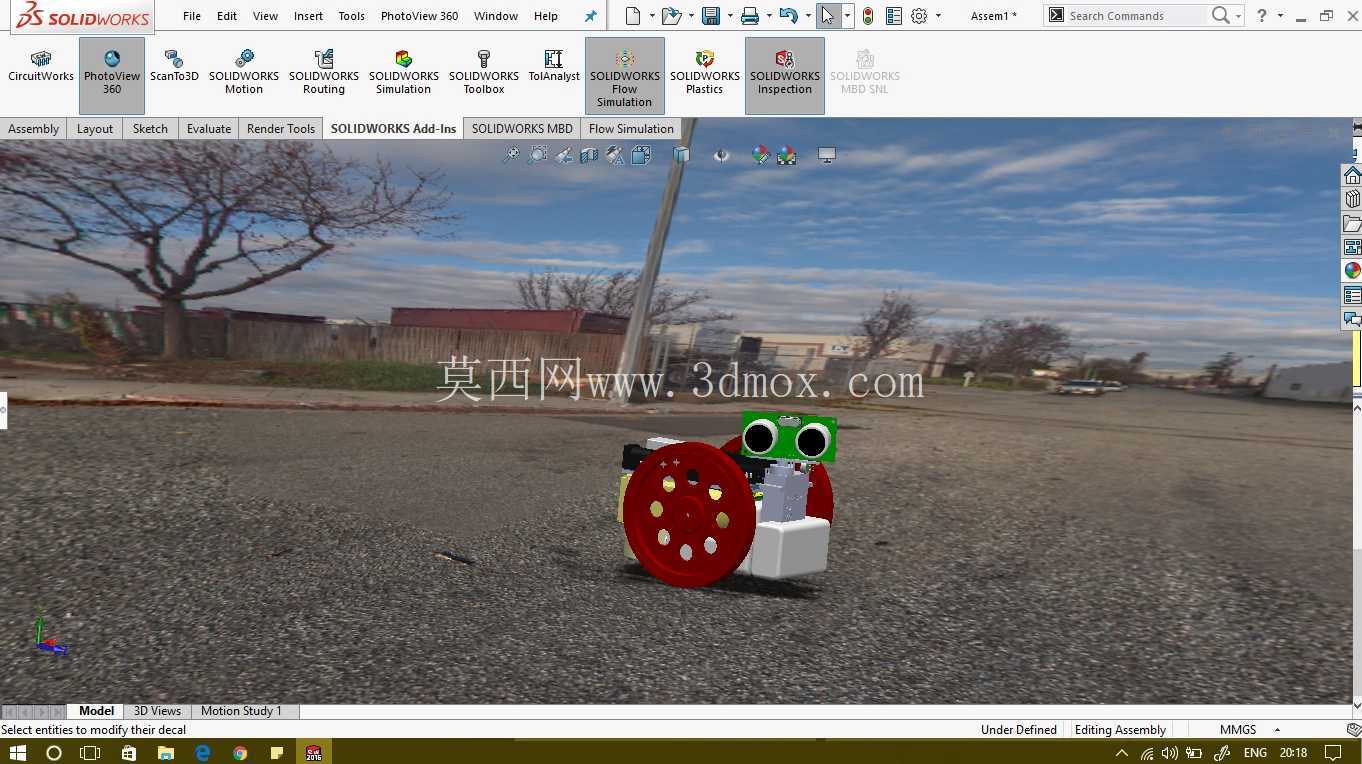Pin the menu bar with pushpin
The image size is (1362, 764).
pos(590,16)
